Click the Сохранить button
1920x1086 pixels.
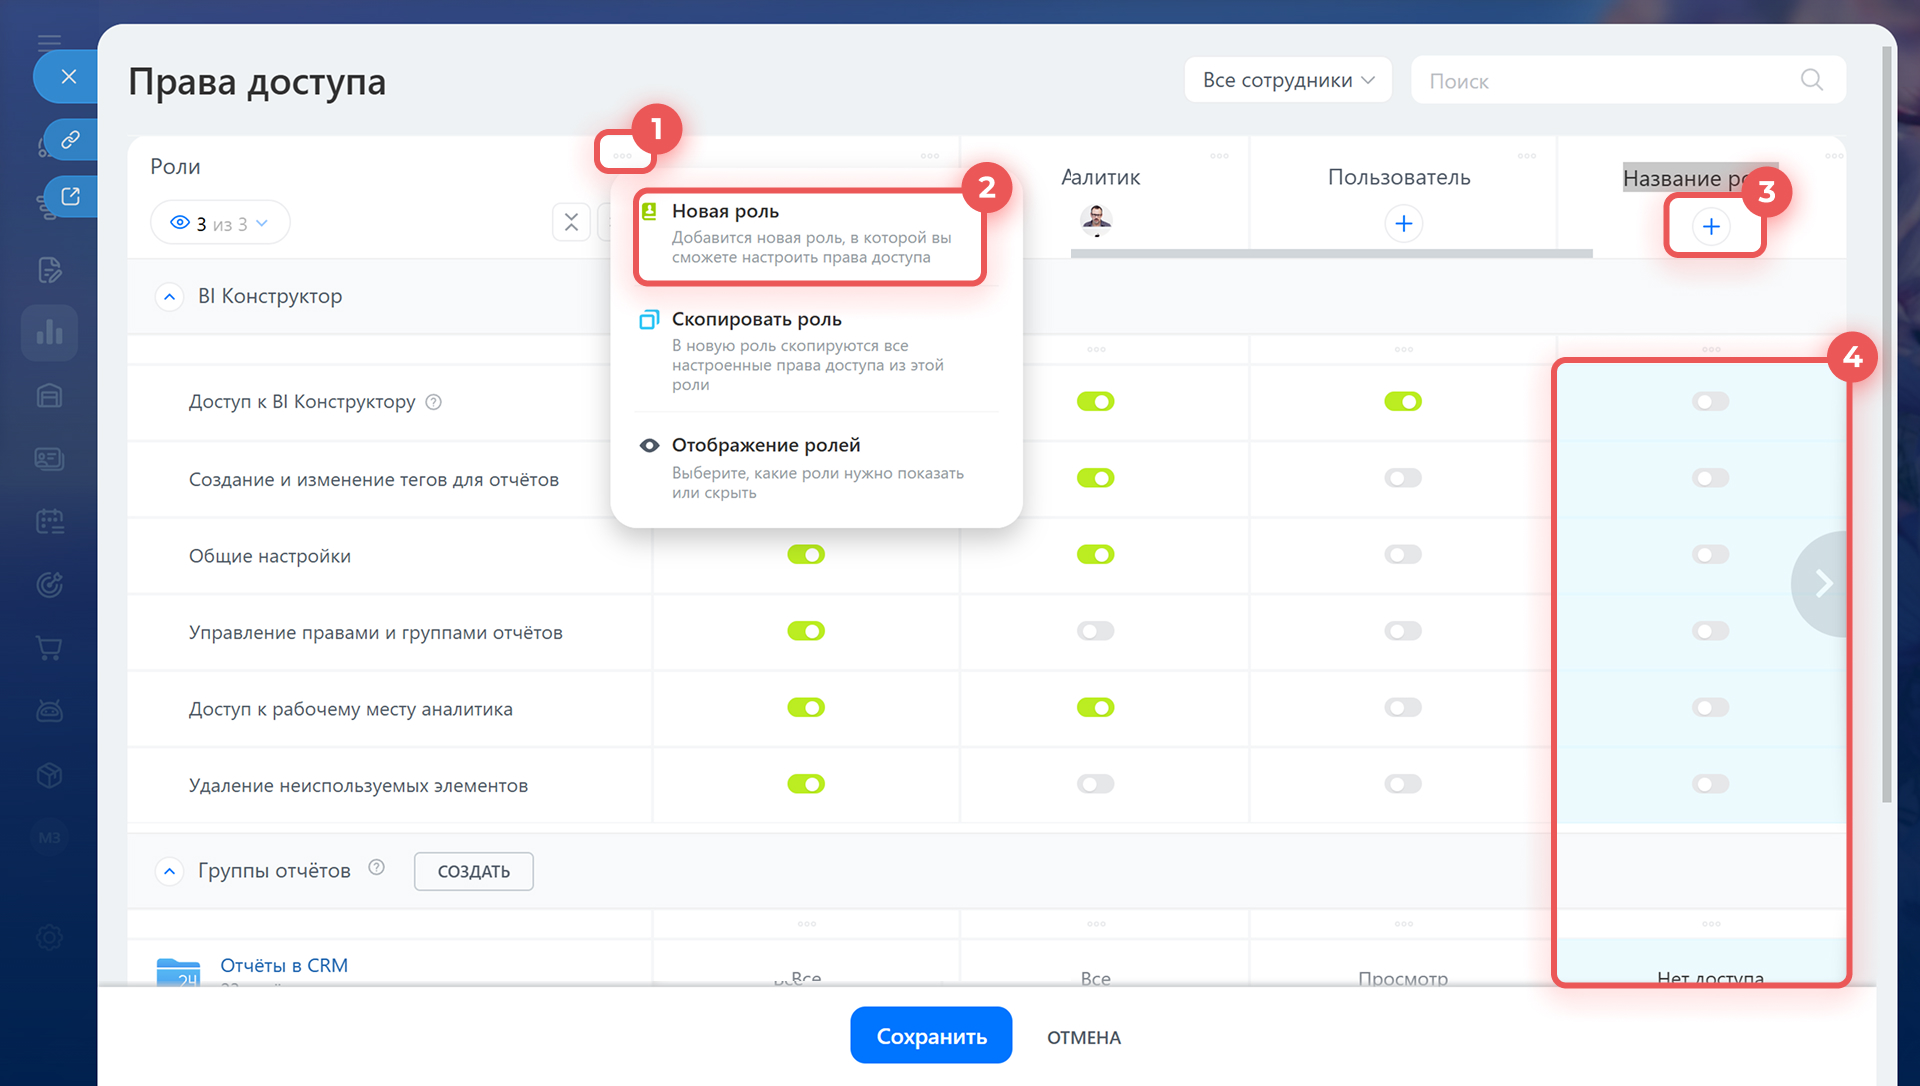pyautogui.click(x=930, y=1036)
